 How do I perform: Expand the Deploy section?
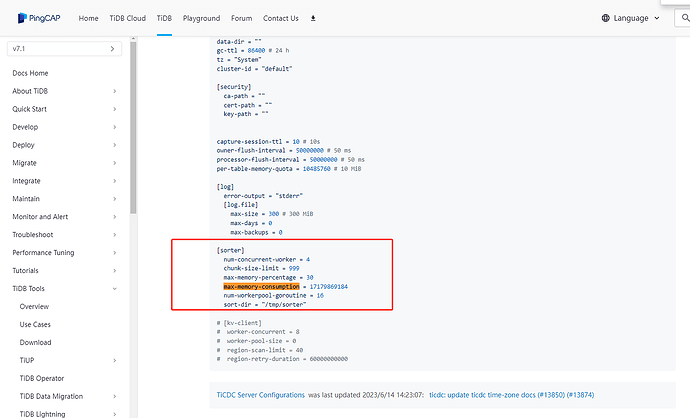pos(114,145)
